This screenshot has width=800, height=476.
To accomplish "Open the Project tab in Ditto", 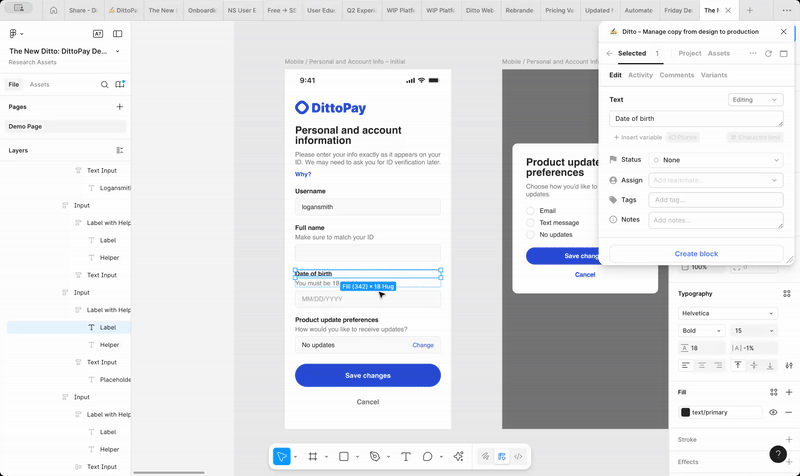I will (x=690, y=54).
